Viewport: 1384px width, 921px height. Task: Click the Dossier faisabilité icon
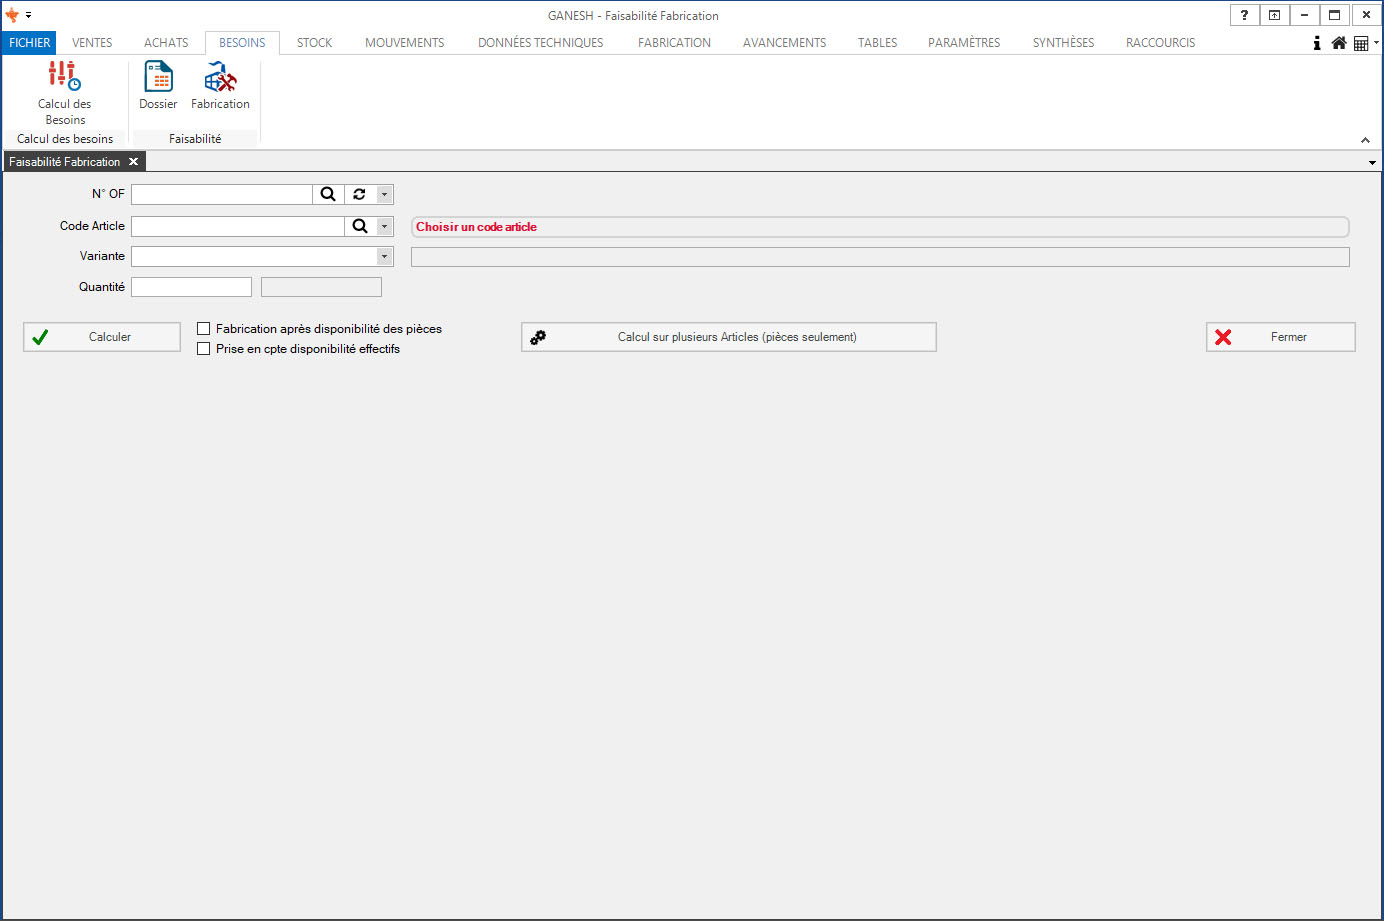point(158,86)
